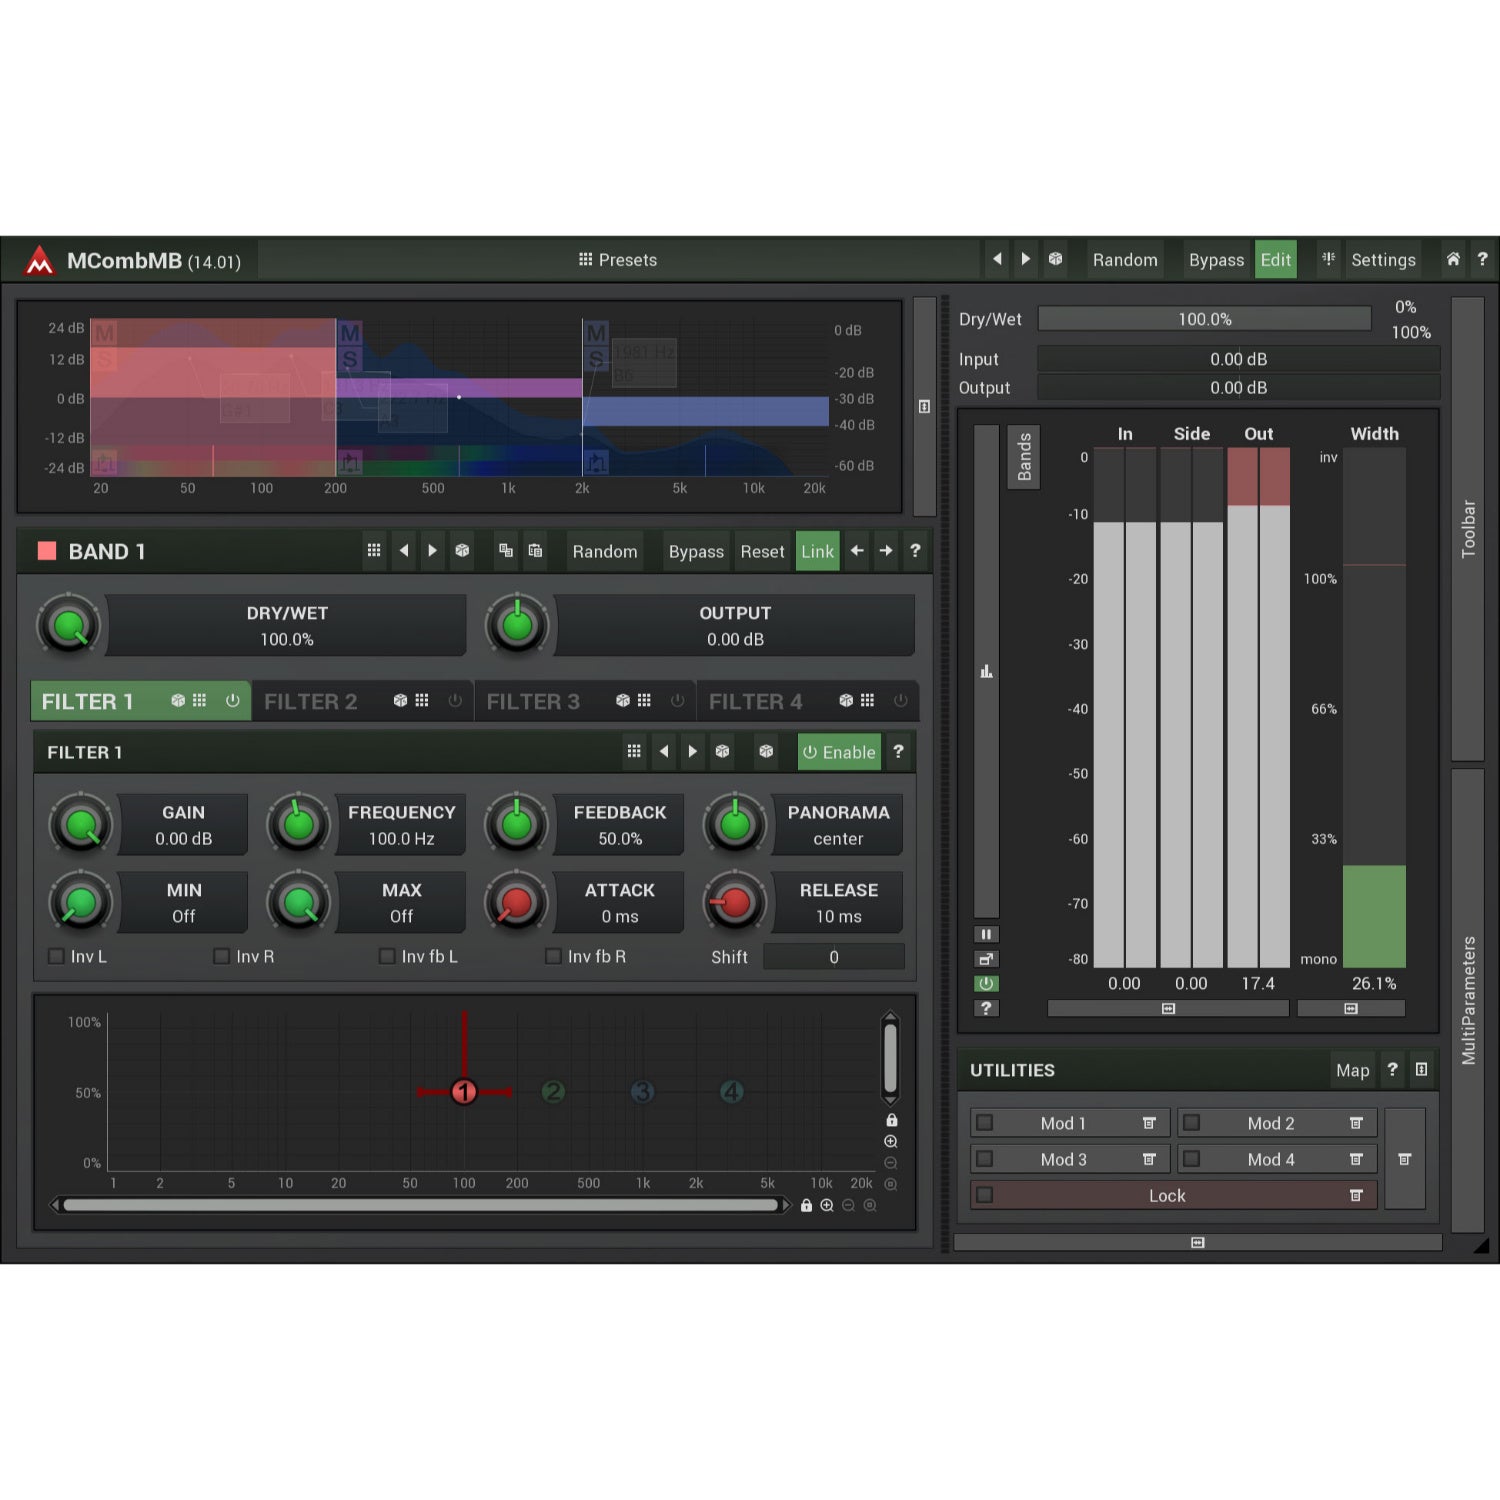Click the Random button in the title bar

click(1125, 260)
